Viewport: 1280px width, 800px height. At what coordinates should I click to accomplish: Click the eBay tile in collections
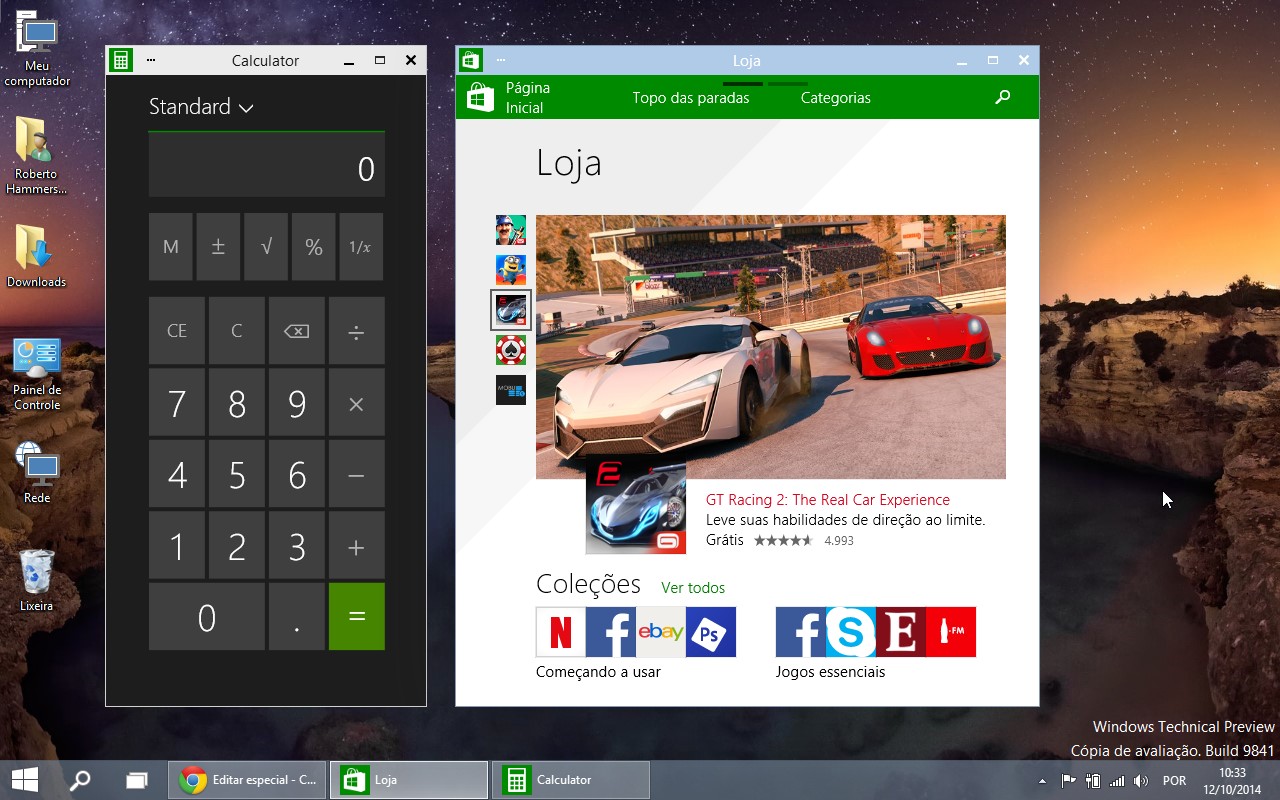661,632
